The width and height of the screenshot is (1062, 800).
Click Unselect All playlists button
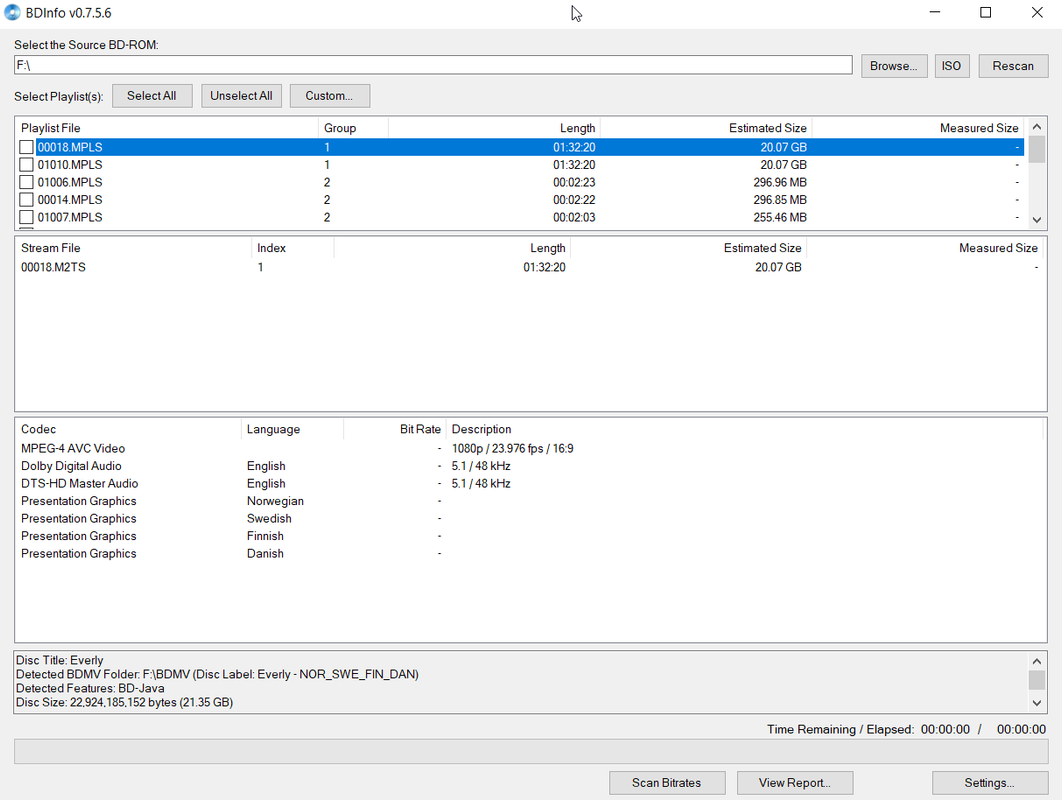click(241, 96)
